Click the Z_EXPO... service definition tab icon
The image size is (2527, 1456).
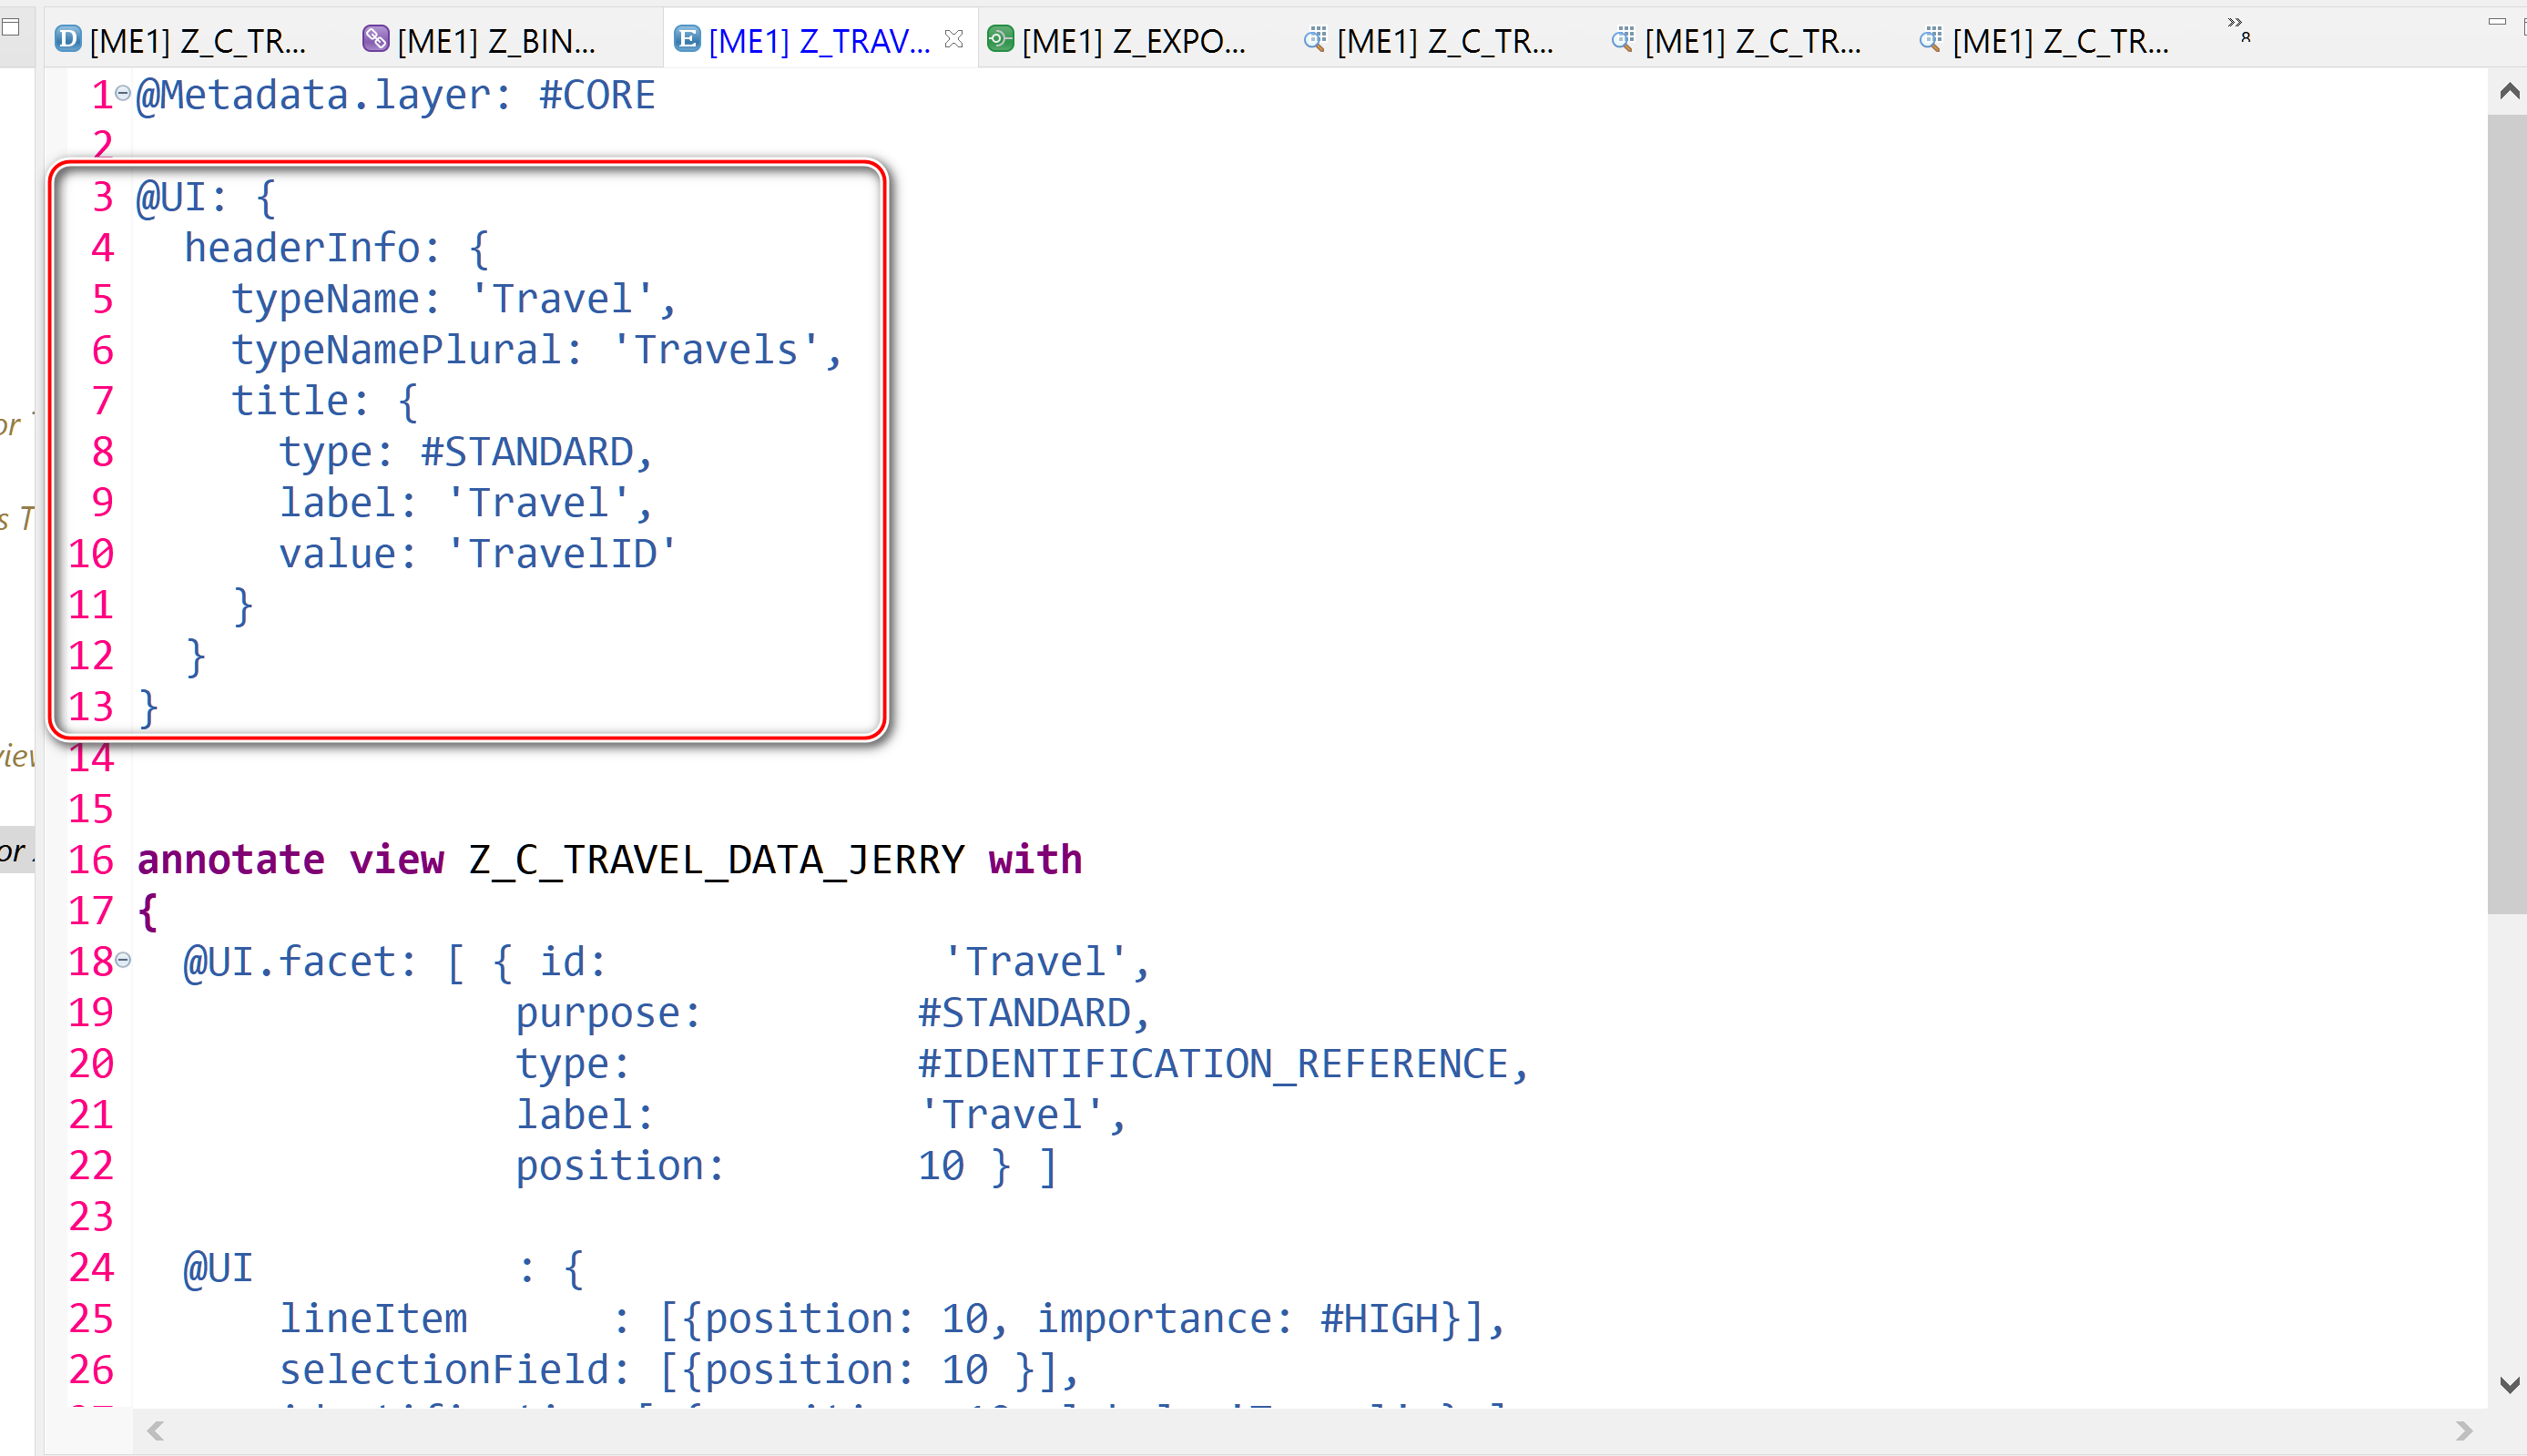tap(999, 39)
